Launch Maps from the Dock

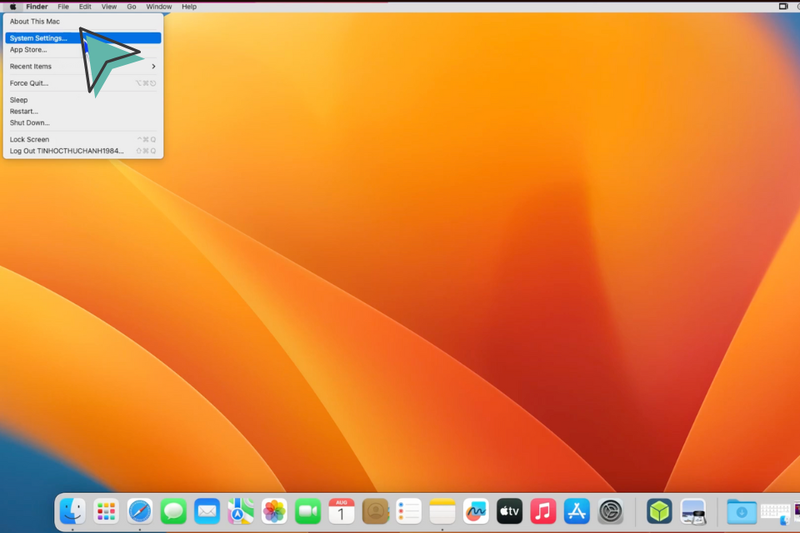point(240,511)
